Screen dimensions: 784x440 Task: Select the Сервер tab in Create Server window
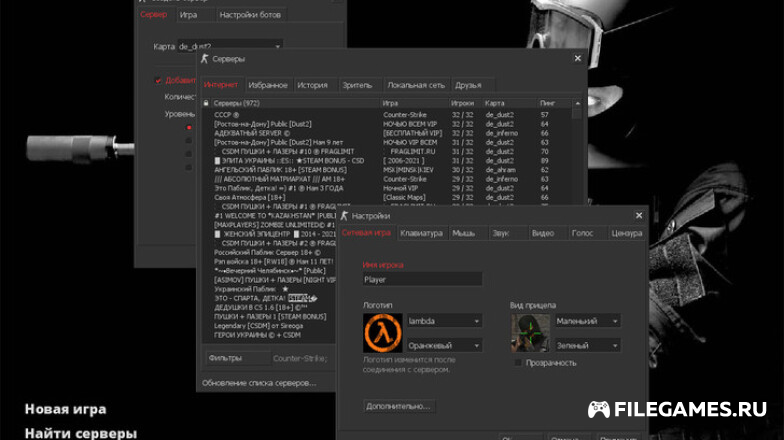coord(154,14)
